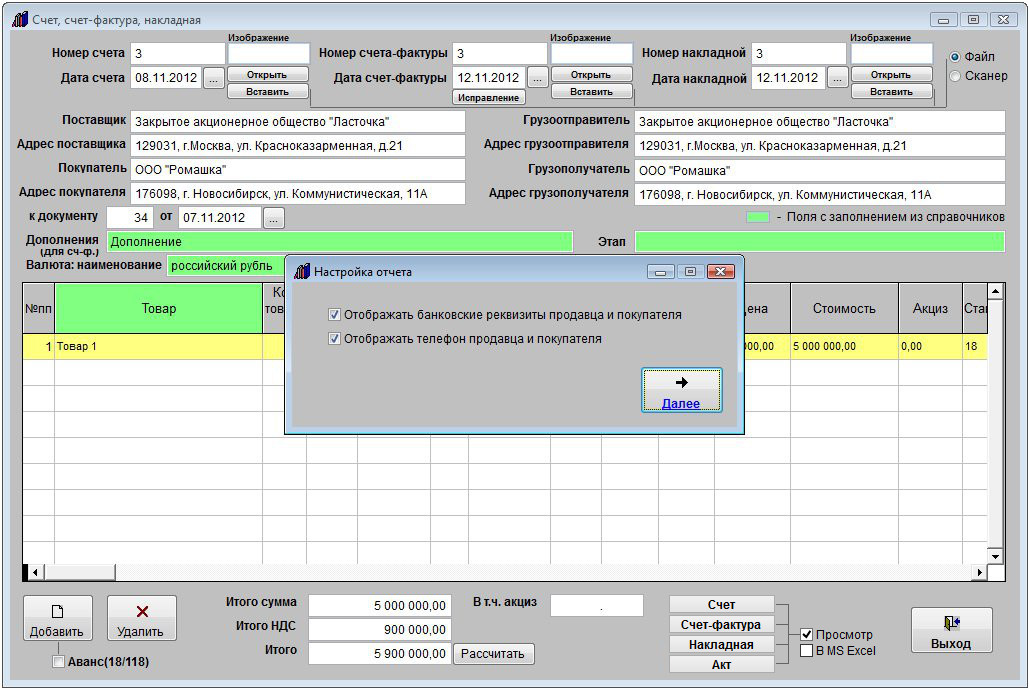The height and width of the screenshot is (690, 1029).
Task: Uncheck display seller and buyer phone
Action: click(x=334, y=339)
